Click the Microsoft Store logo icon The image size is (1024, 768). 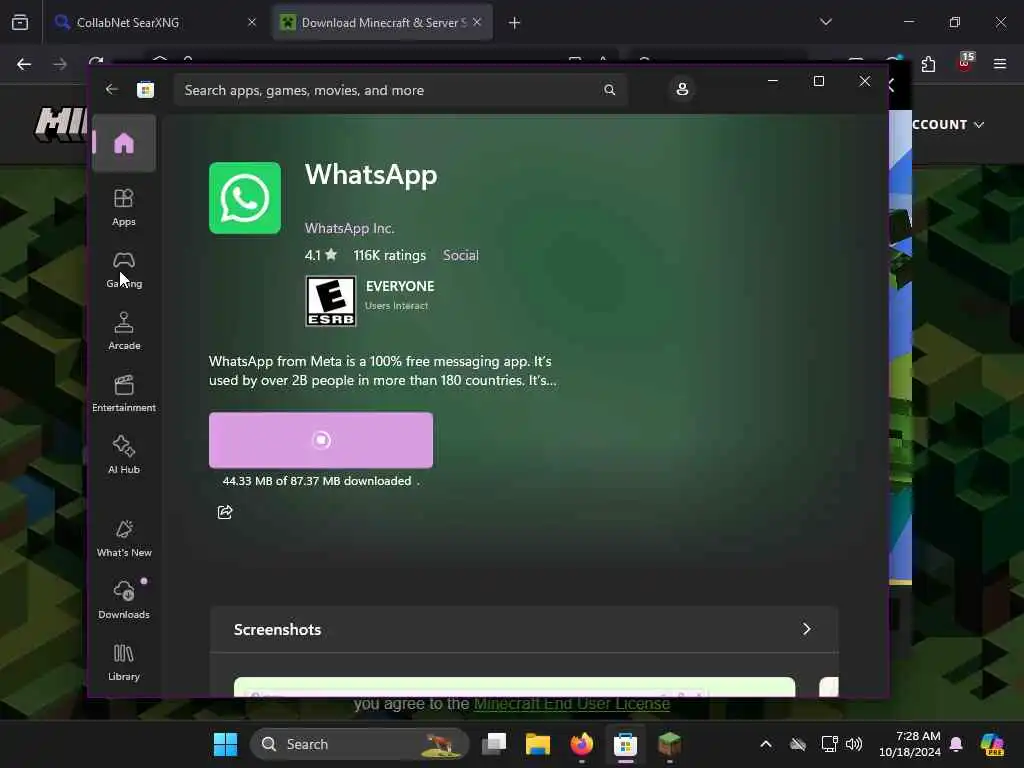click(145, 89)
